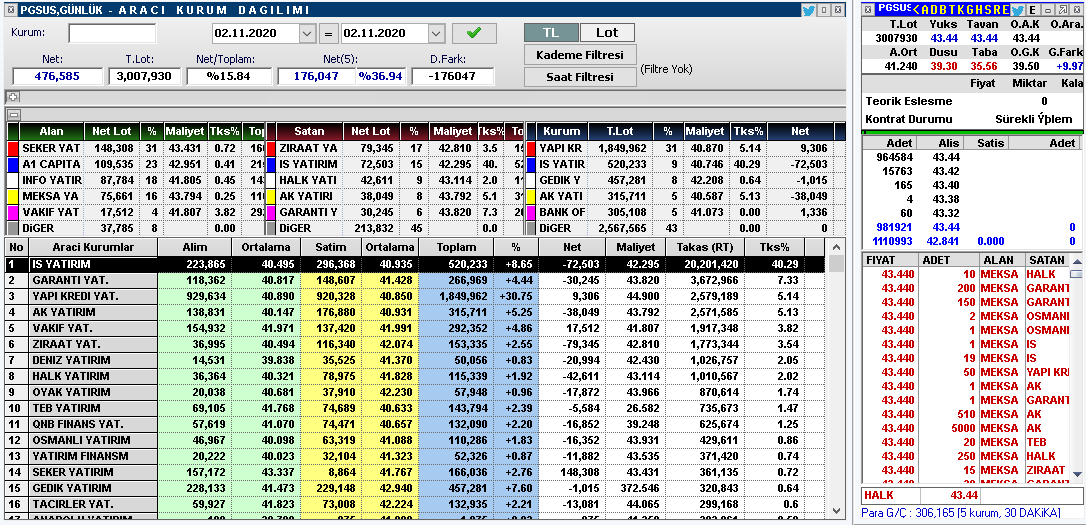Click the boxed E button in quote window title bar
1086x525 pixels.
[x=1033, y=10]
